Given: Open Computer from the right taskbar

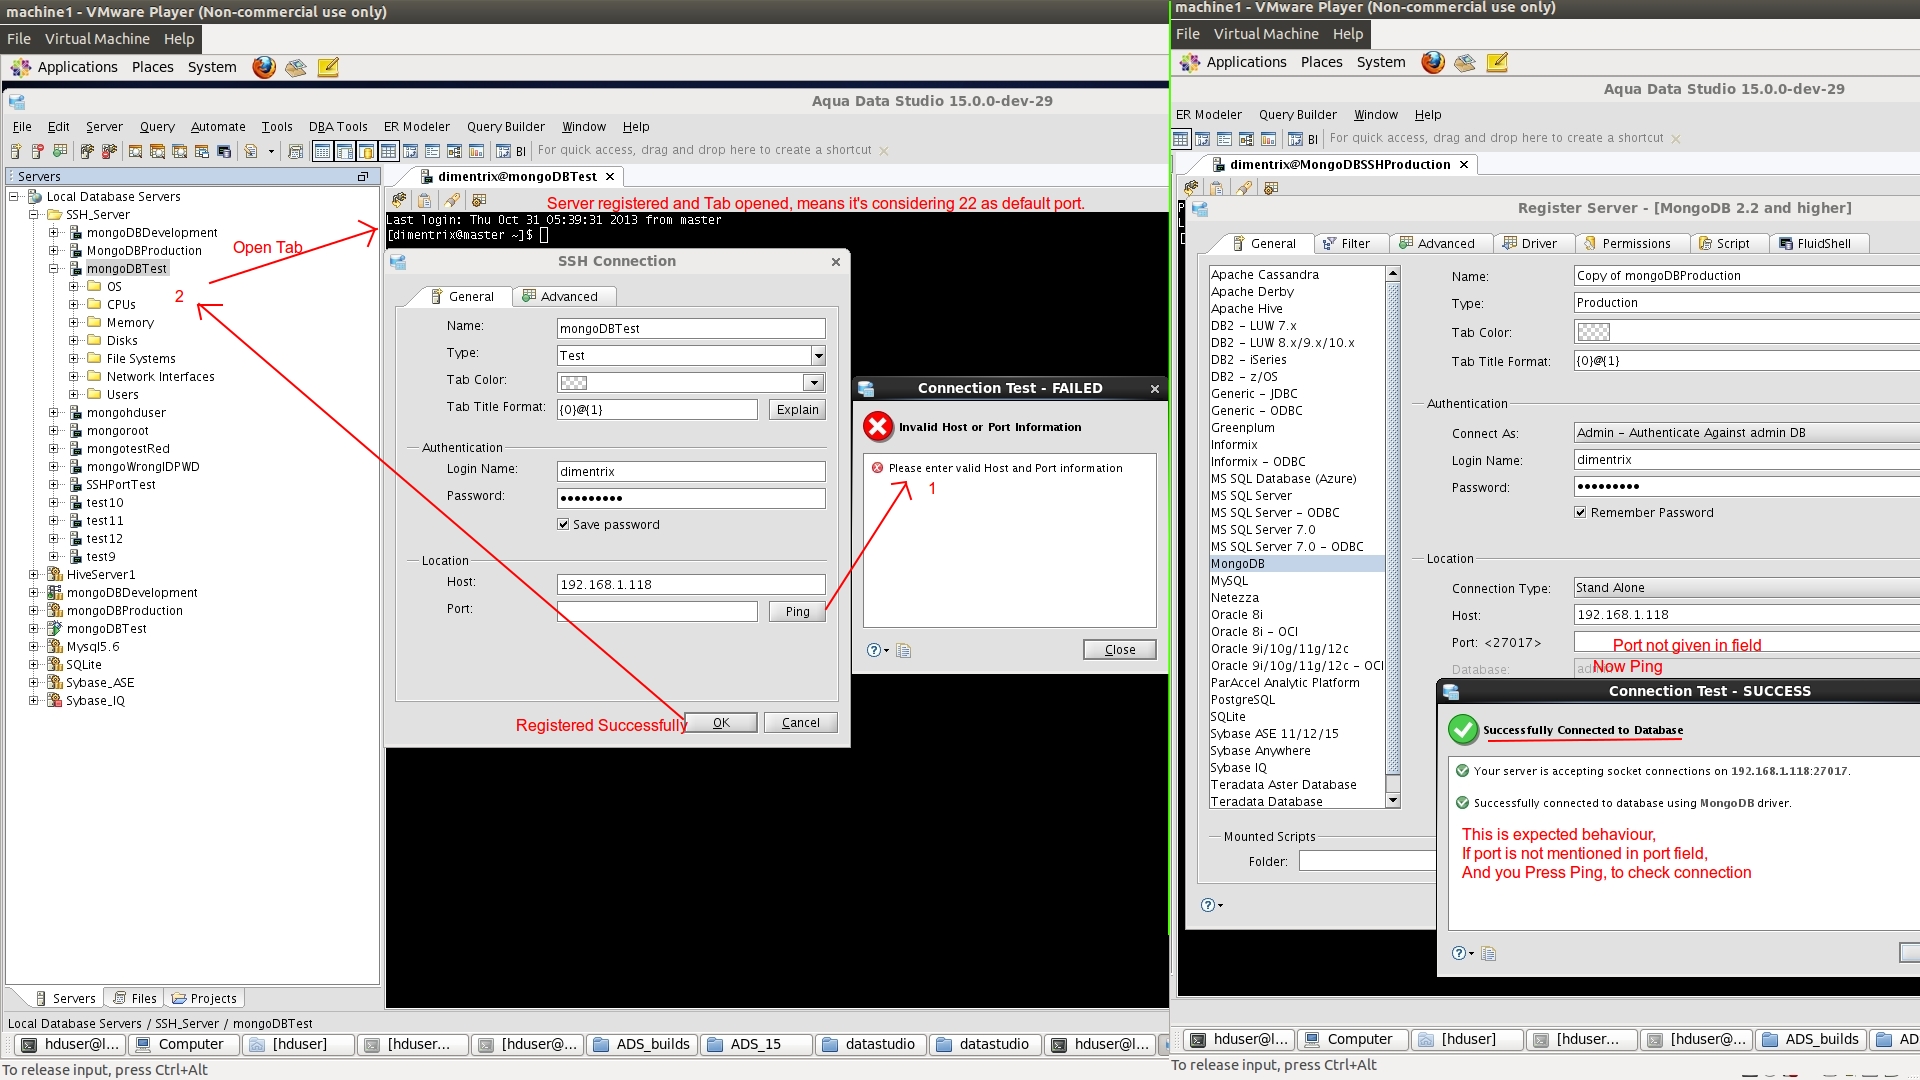Looking at the screenshot, I should click(1351, 1040).
